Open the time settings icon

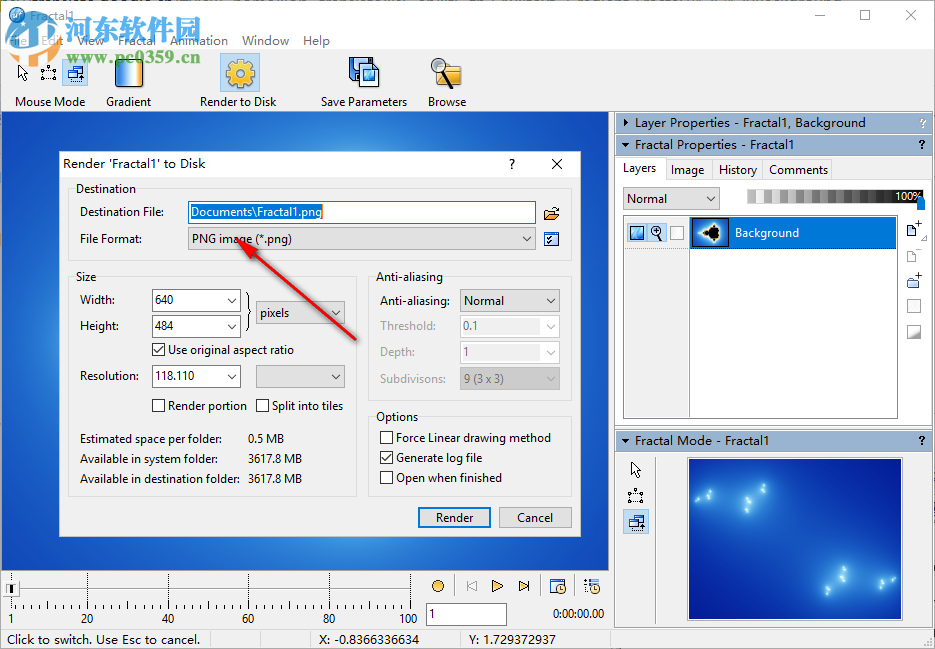[x=558, y=586]
